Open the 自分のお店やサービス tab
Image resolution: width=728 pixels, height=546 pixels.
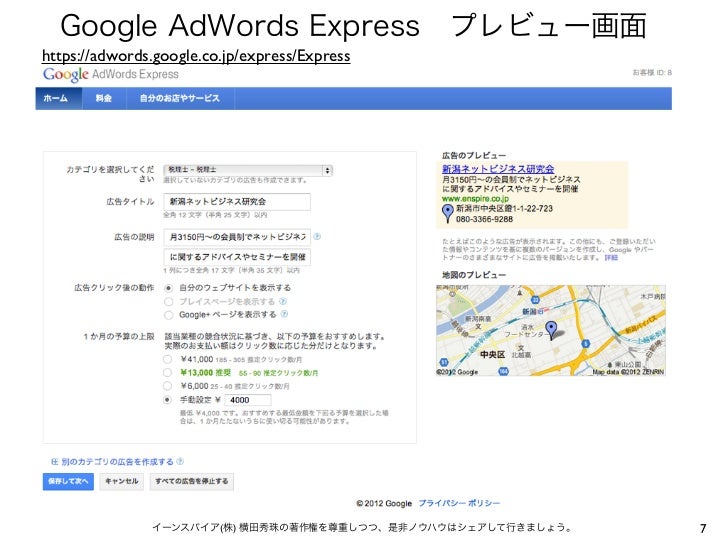pyautogui.click(x=180, y=98)
